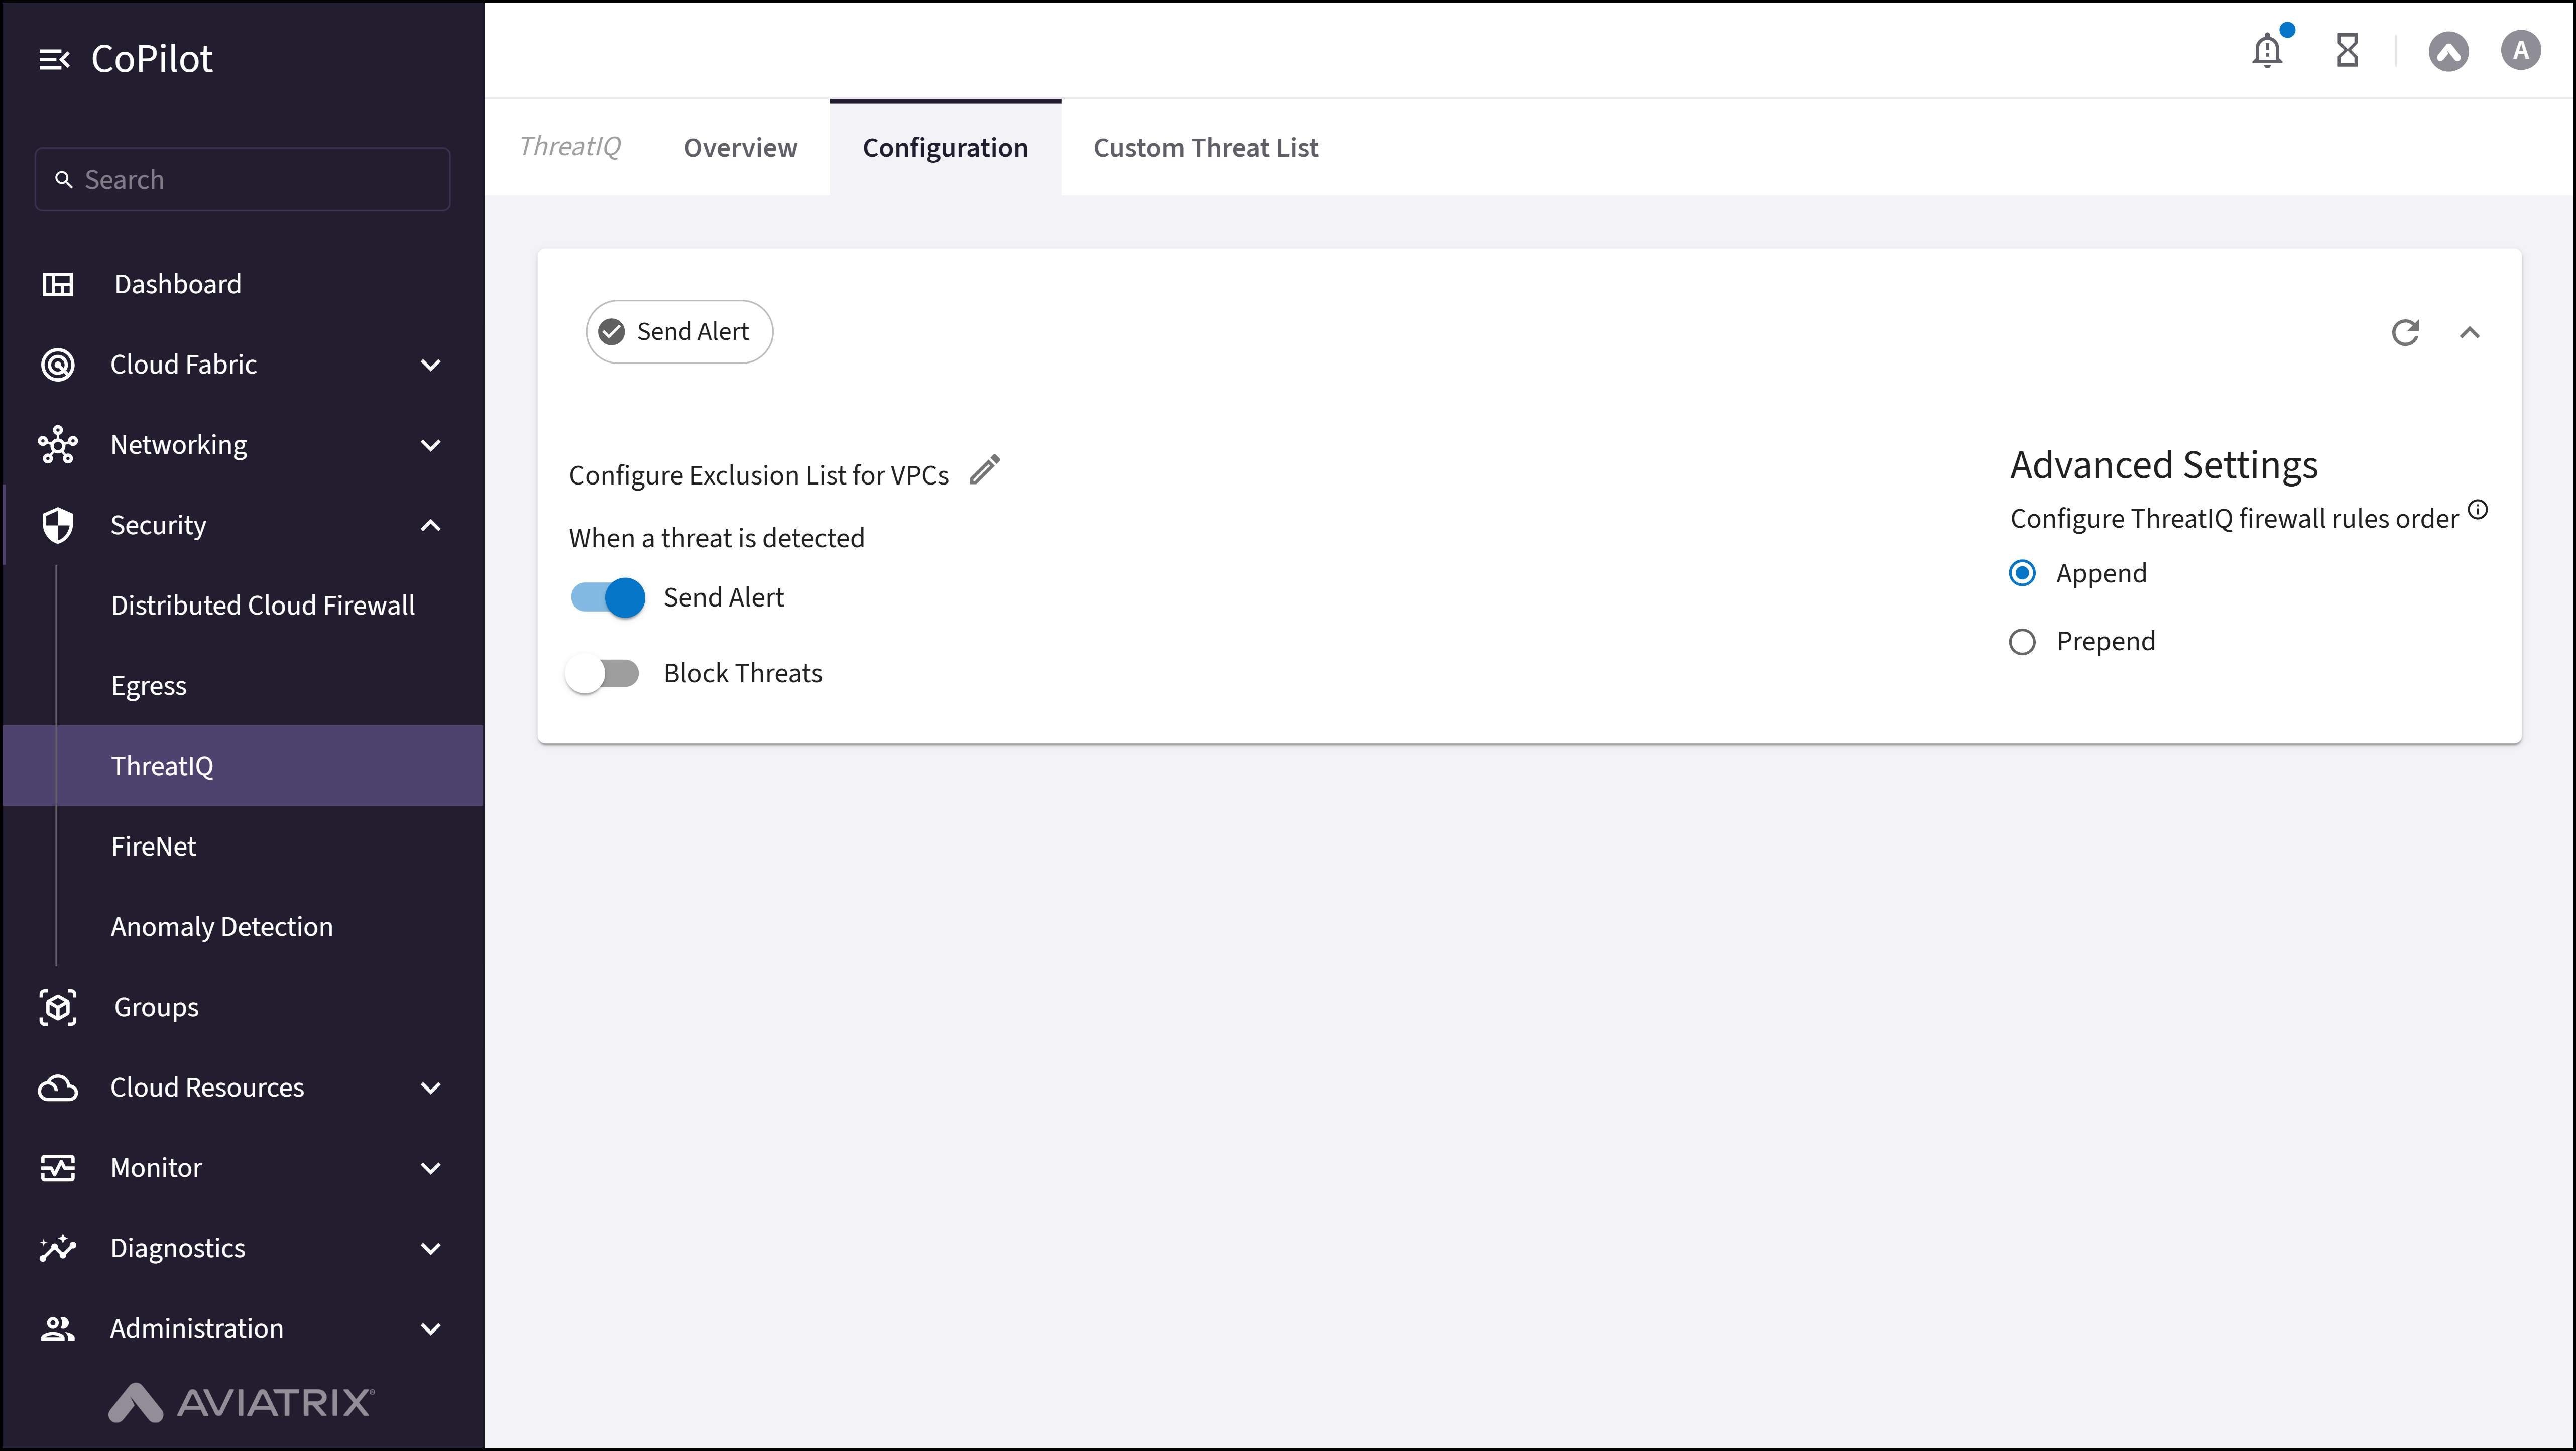Select the Prepend radio option
Viewport: 2576px width, 1451px height.
click(2022, 642)
